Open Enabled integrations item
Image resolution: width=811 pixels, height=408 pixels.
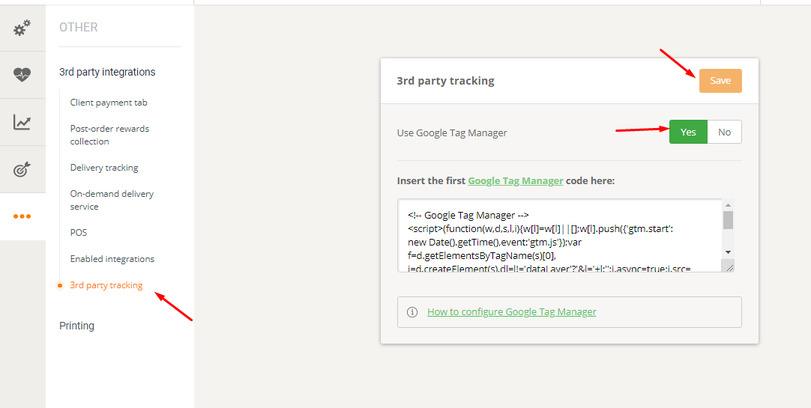(112, 259)
